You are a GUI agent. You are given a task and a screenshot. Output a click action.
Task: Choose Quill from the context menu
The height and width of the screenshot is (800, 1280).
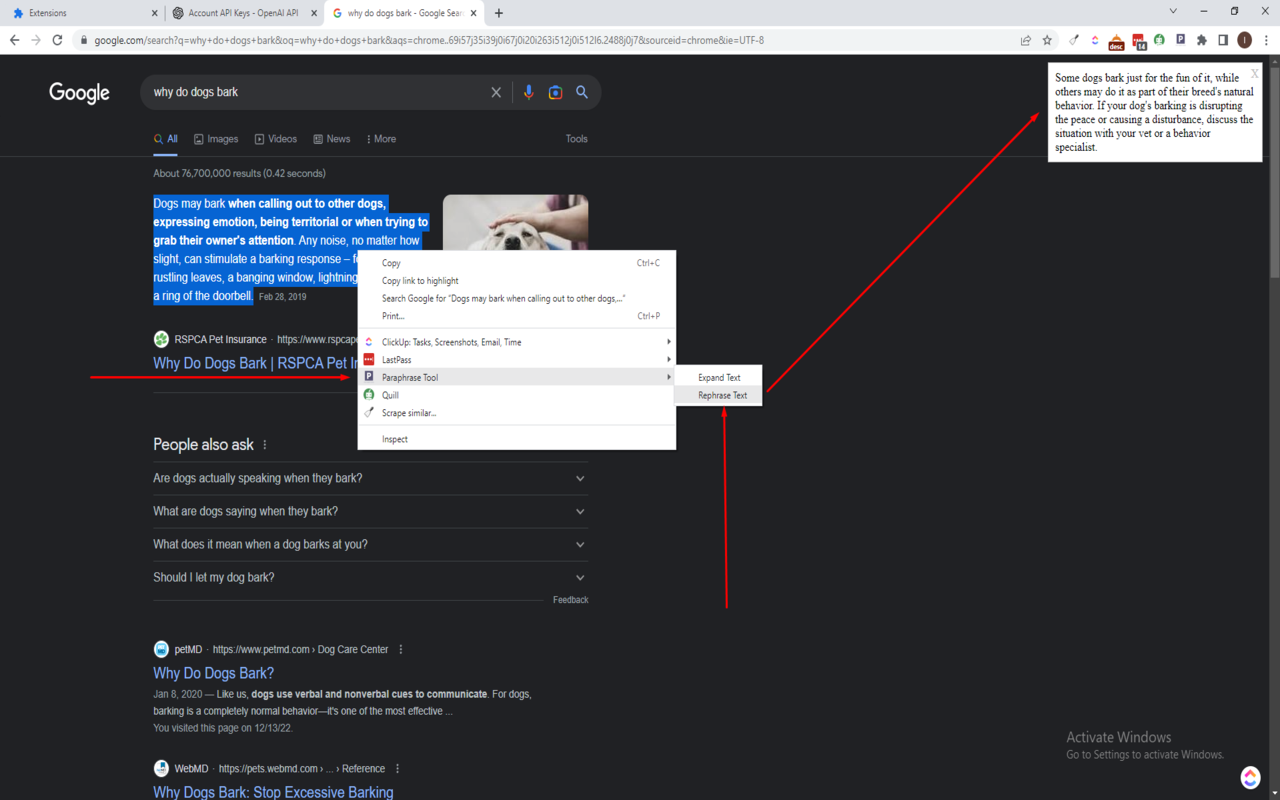[x=517, y=395]
